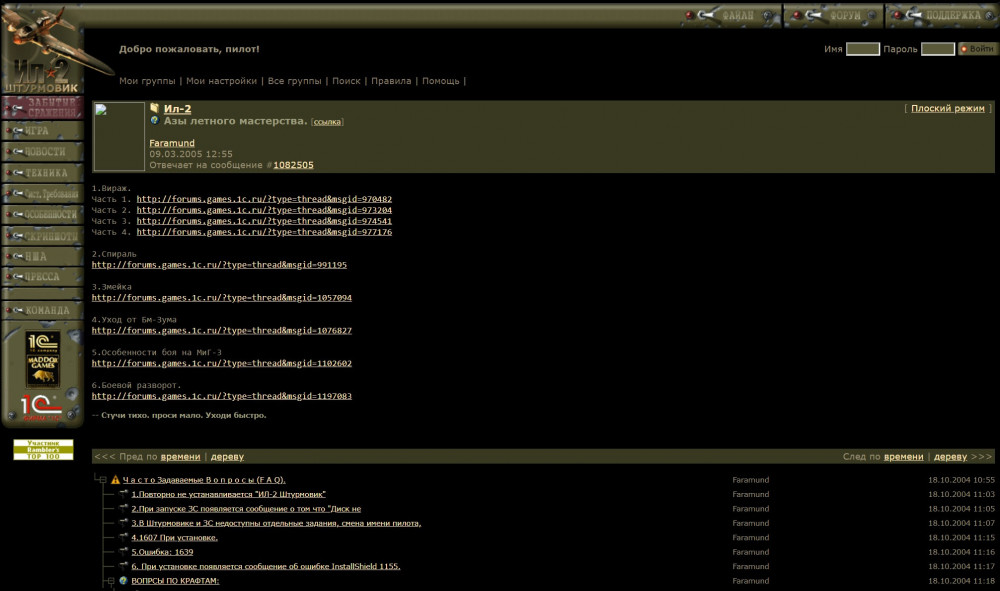Open Faramund author profile in post header
Viewport: 1000px width, 591px height.
pyautogui.click(x=172, y=143)
